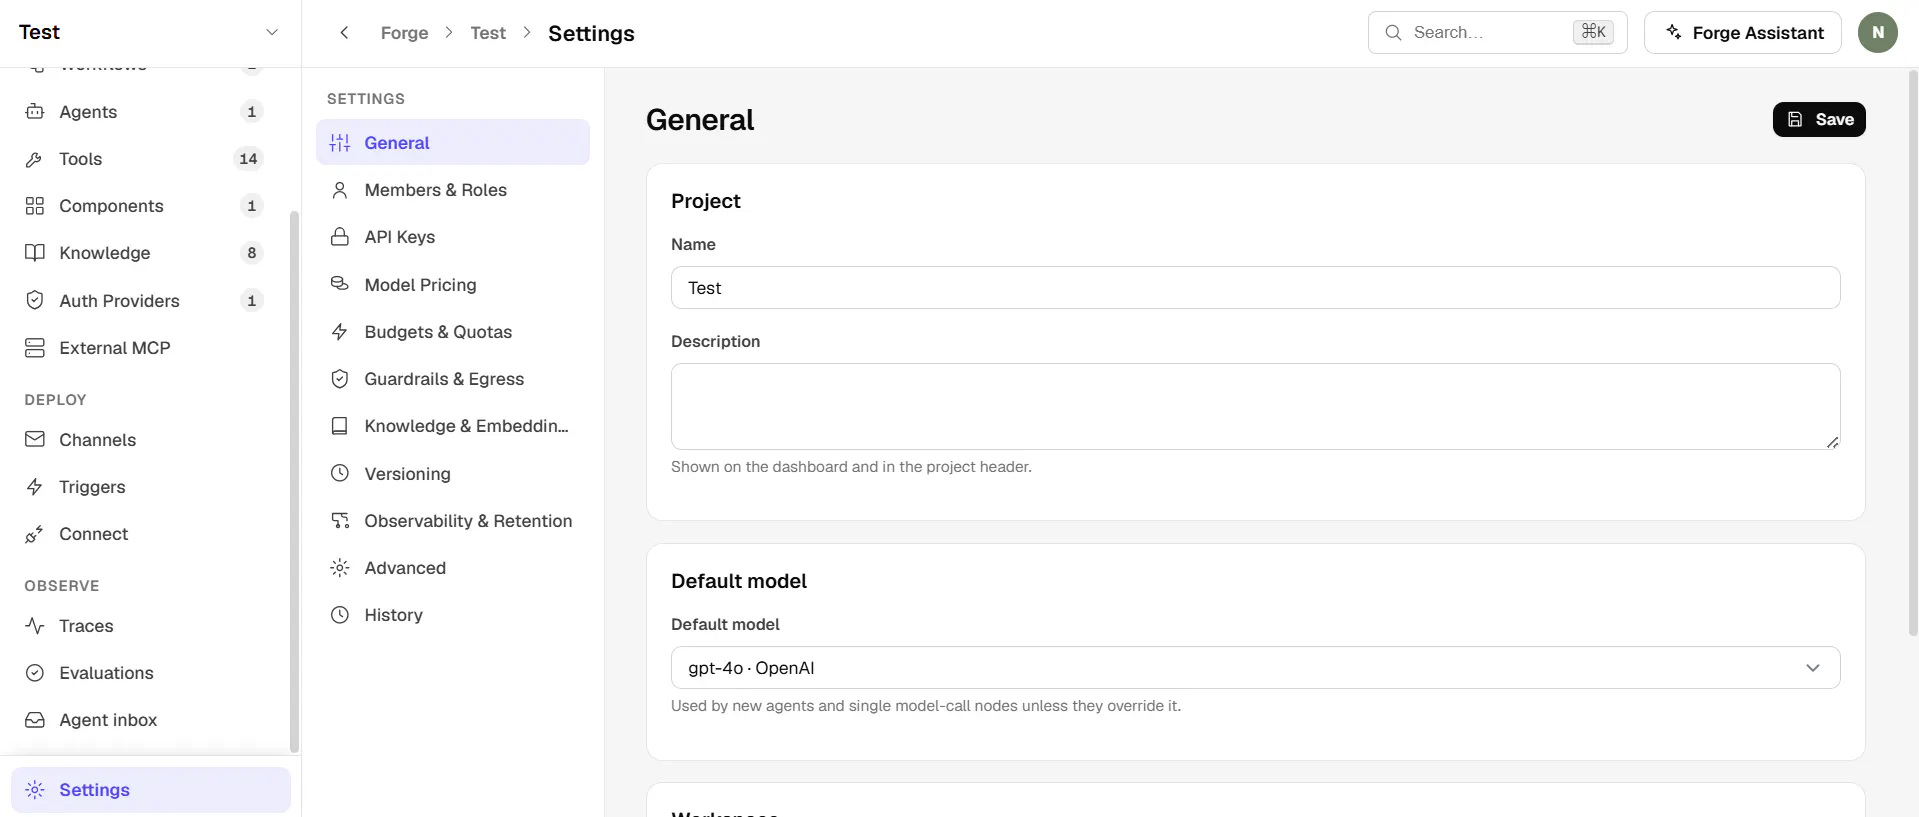This screenshot has width=1919, height=817.
Task: Click the API Keys lock icon
Action: 340,237
